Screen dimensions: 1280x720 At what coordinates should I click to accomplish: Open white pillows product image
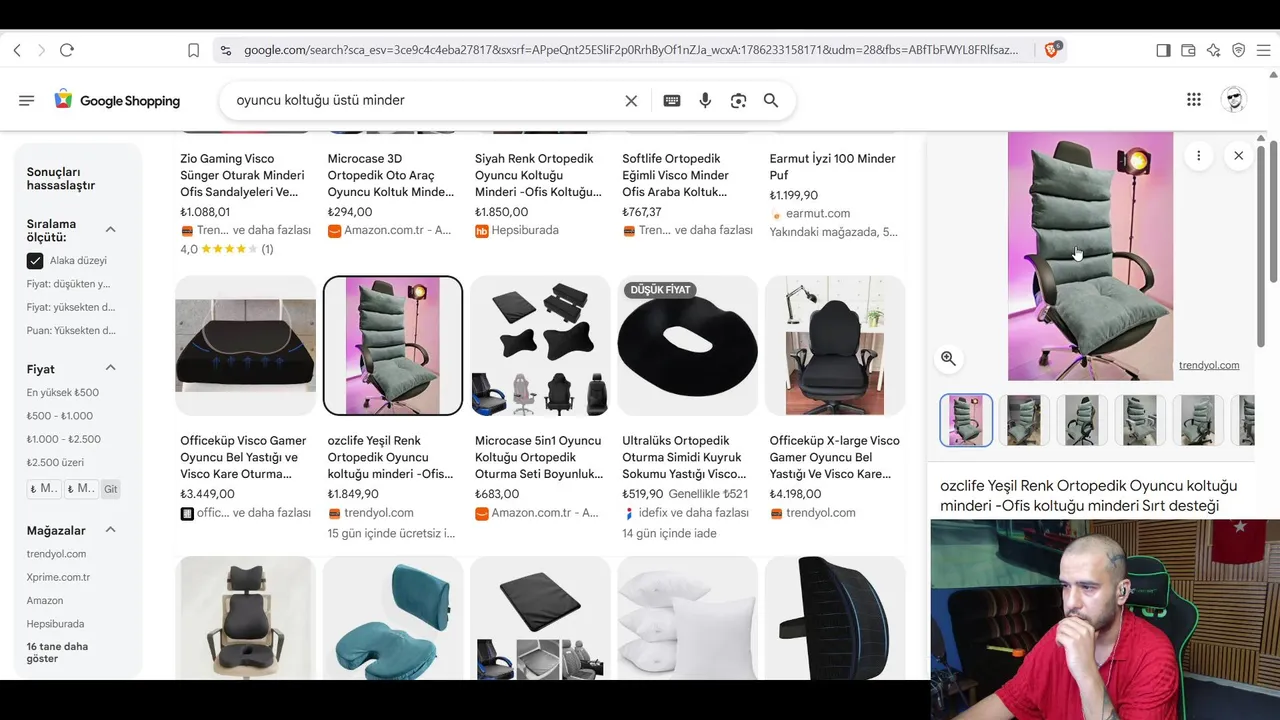[688, 618]
